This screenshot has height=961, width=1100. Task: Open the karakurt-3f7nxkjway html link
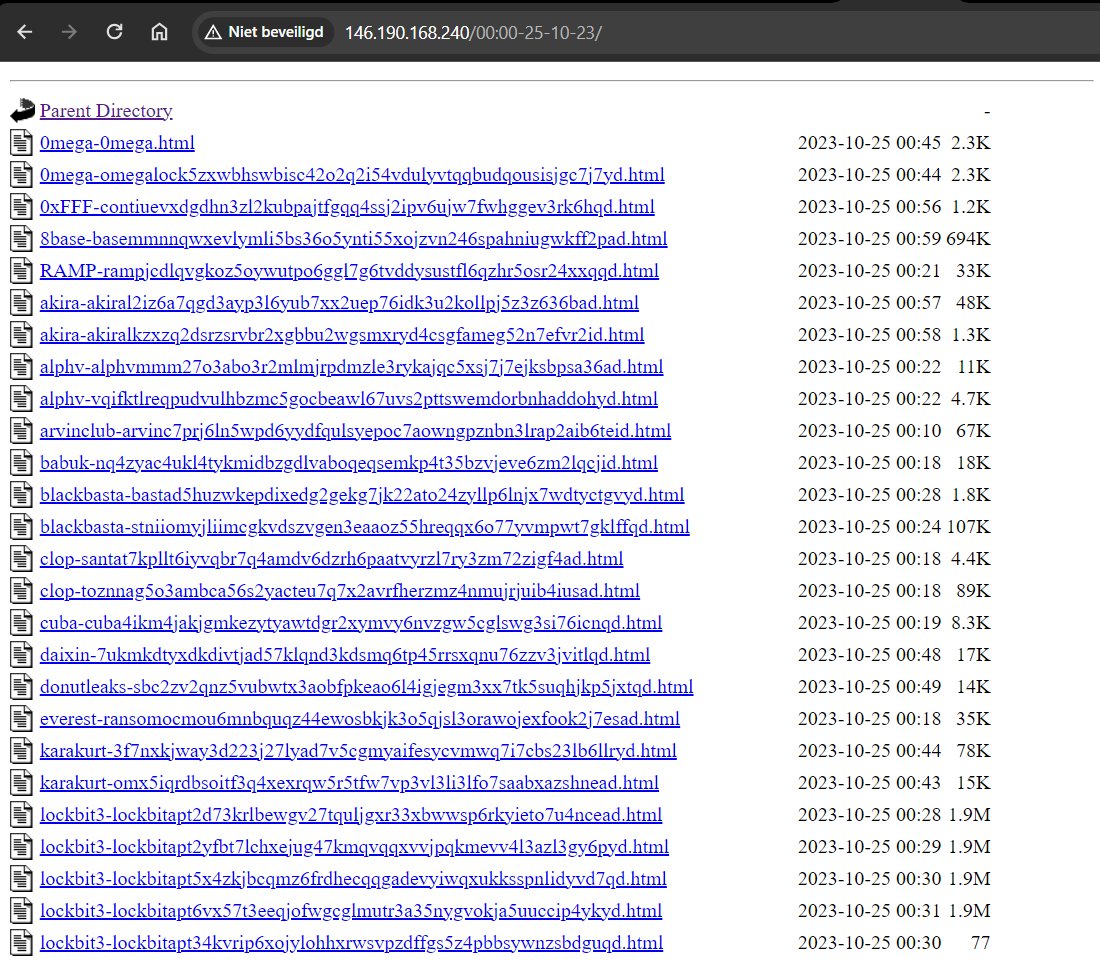tap(358, 751)
